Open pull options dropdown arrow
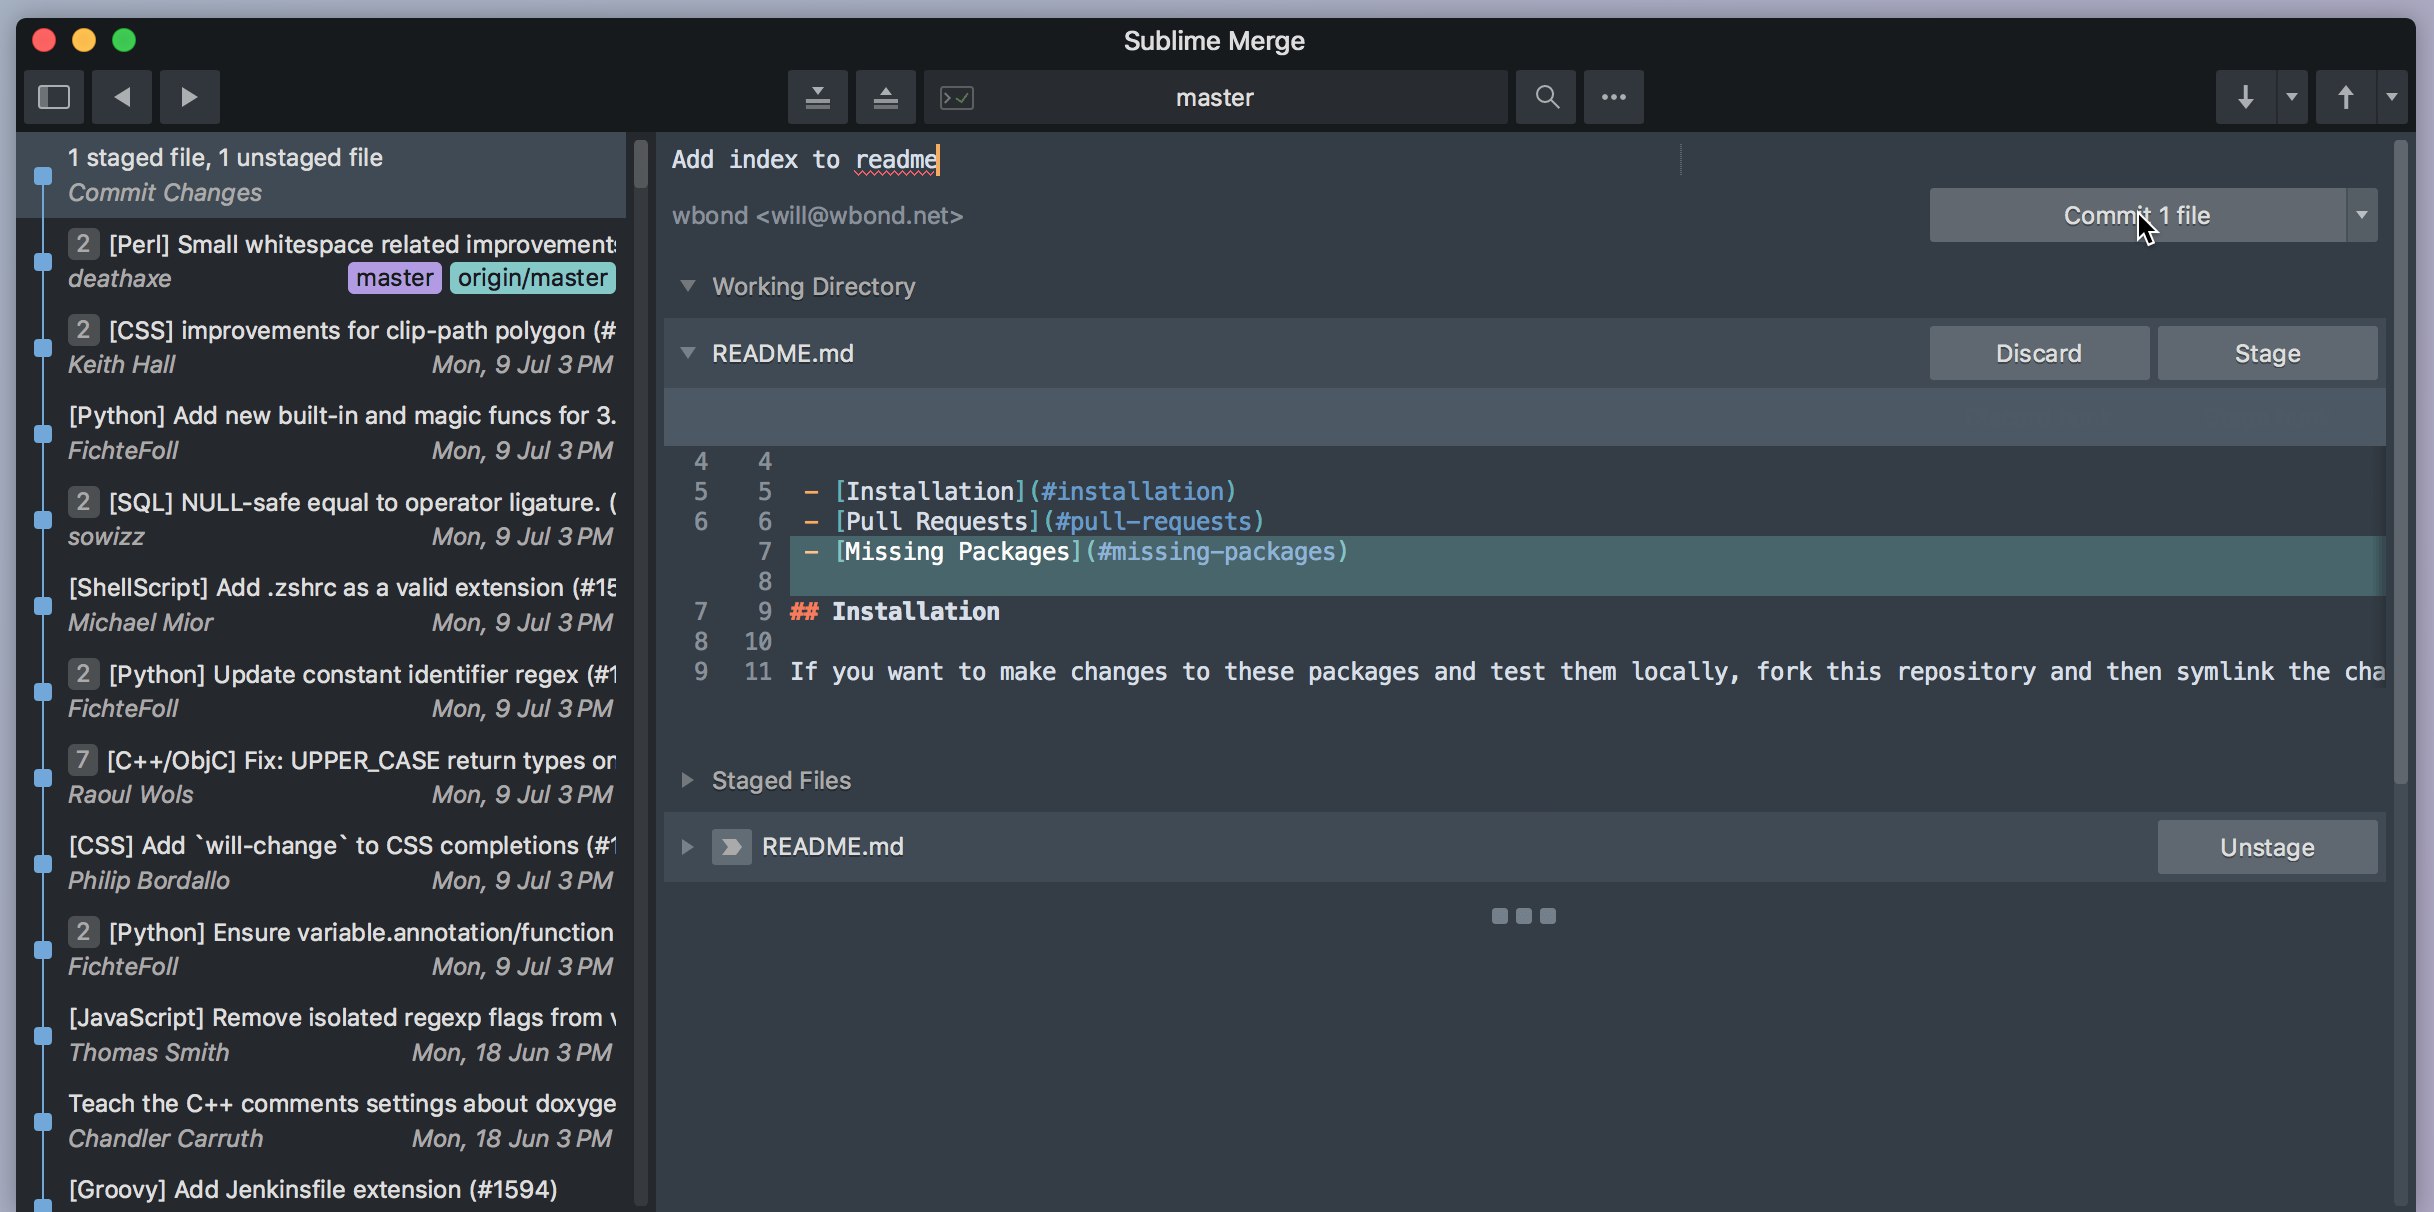Viewport: 2434px width, 1212px height. [x=2292, y=97]
